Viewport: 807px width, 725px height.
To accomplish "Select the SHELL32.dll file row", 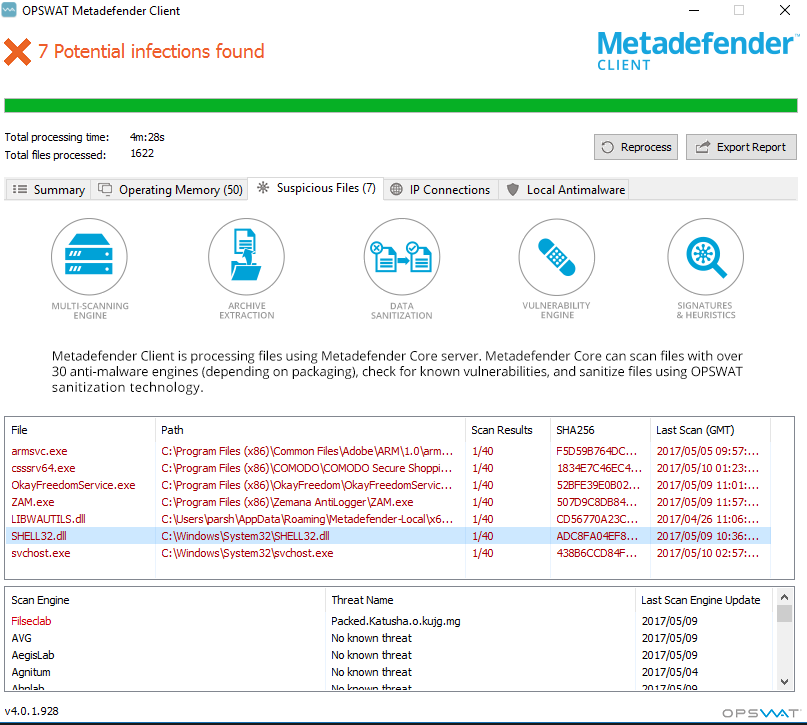I will [x=388, y=536].
